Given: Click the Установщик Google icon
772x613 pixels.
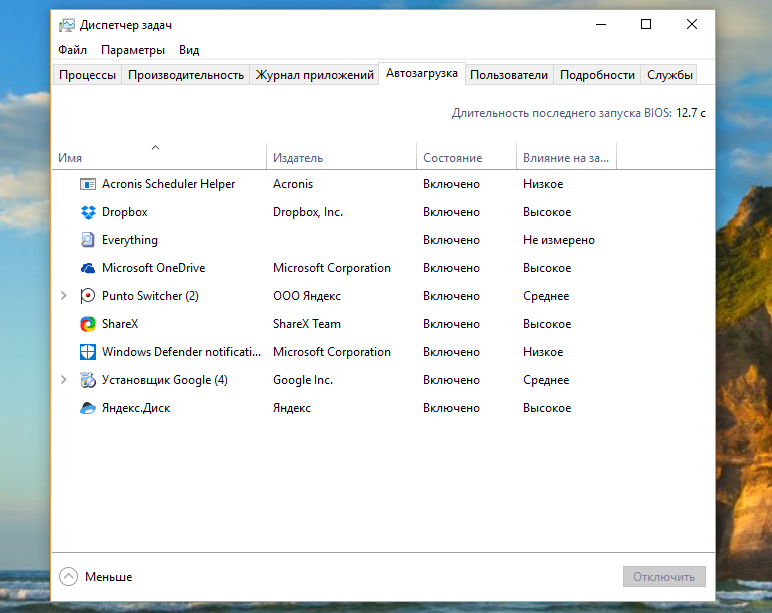Looking at the screenshot, I should point(88,380).
